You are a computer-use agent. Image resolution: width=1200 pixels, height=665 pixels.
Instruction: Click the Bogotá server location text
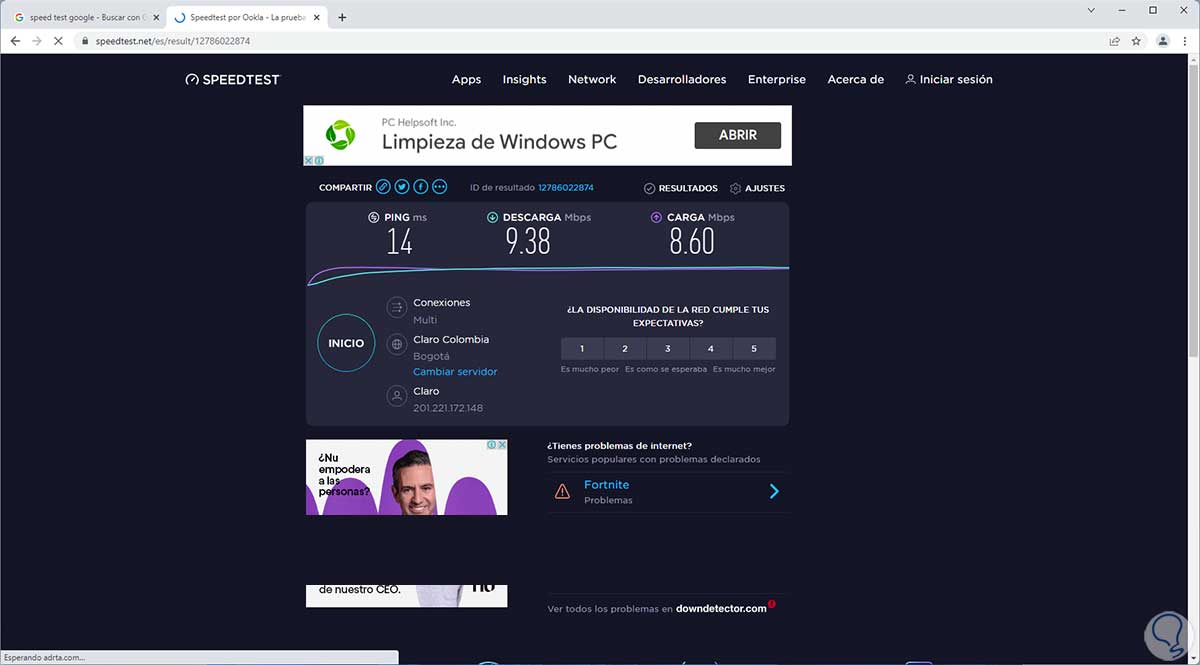click(x=432, y=356)
